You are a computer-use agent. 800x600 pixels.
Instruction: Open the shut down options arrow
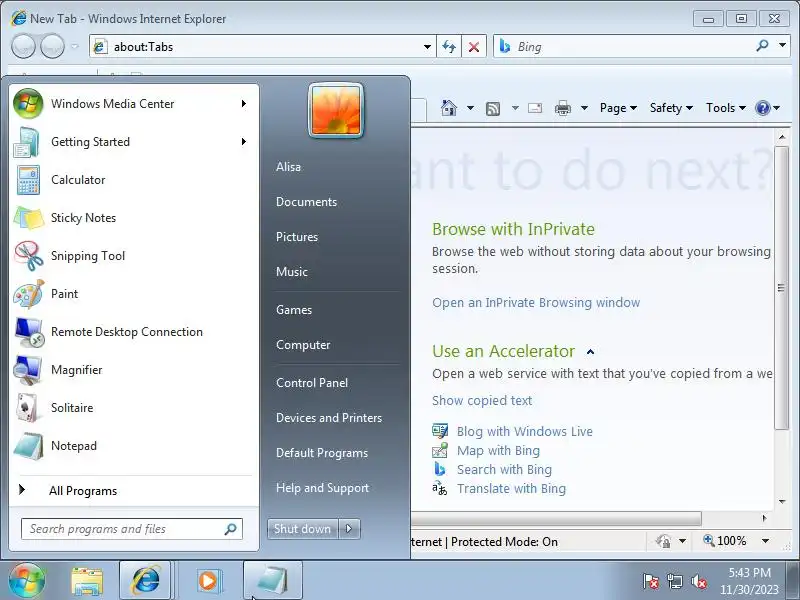tap(349, 529)
